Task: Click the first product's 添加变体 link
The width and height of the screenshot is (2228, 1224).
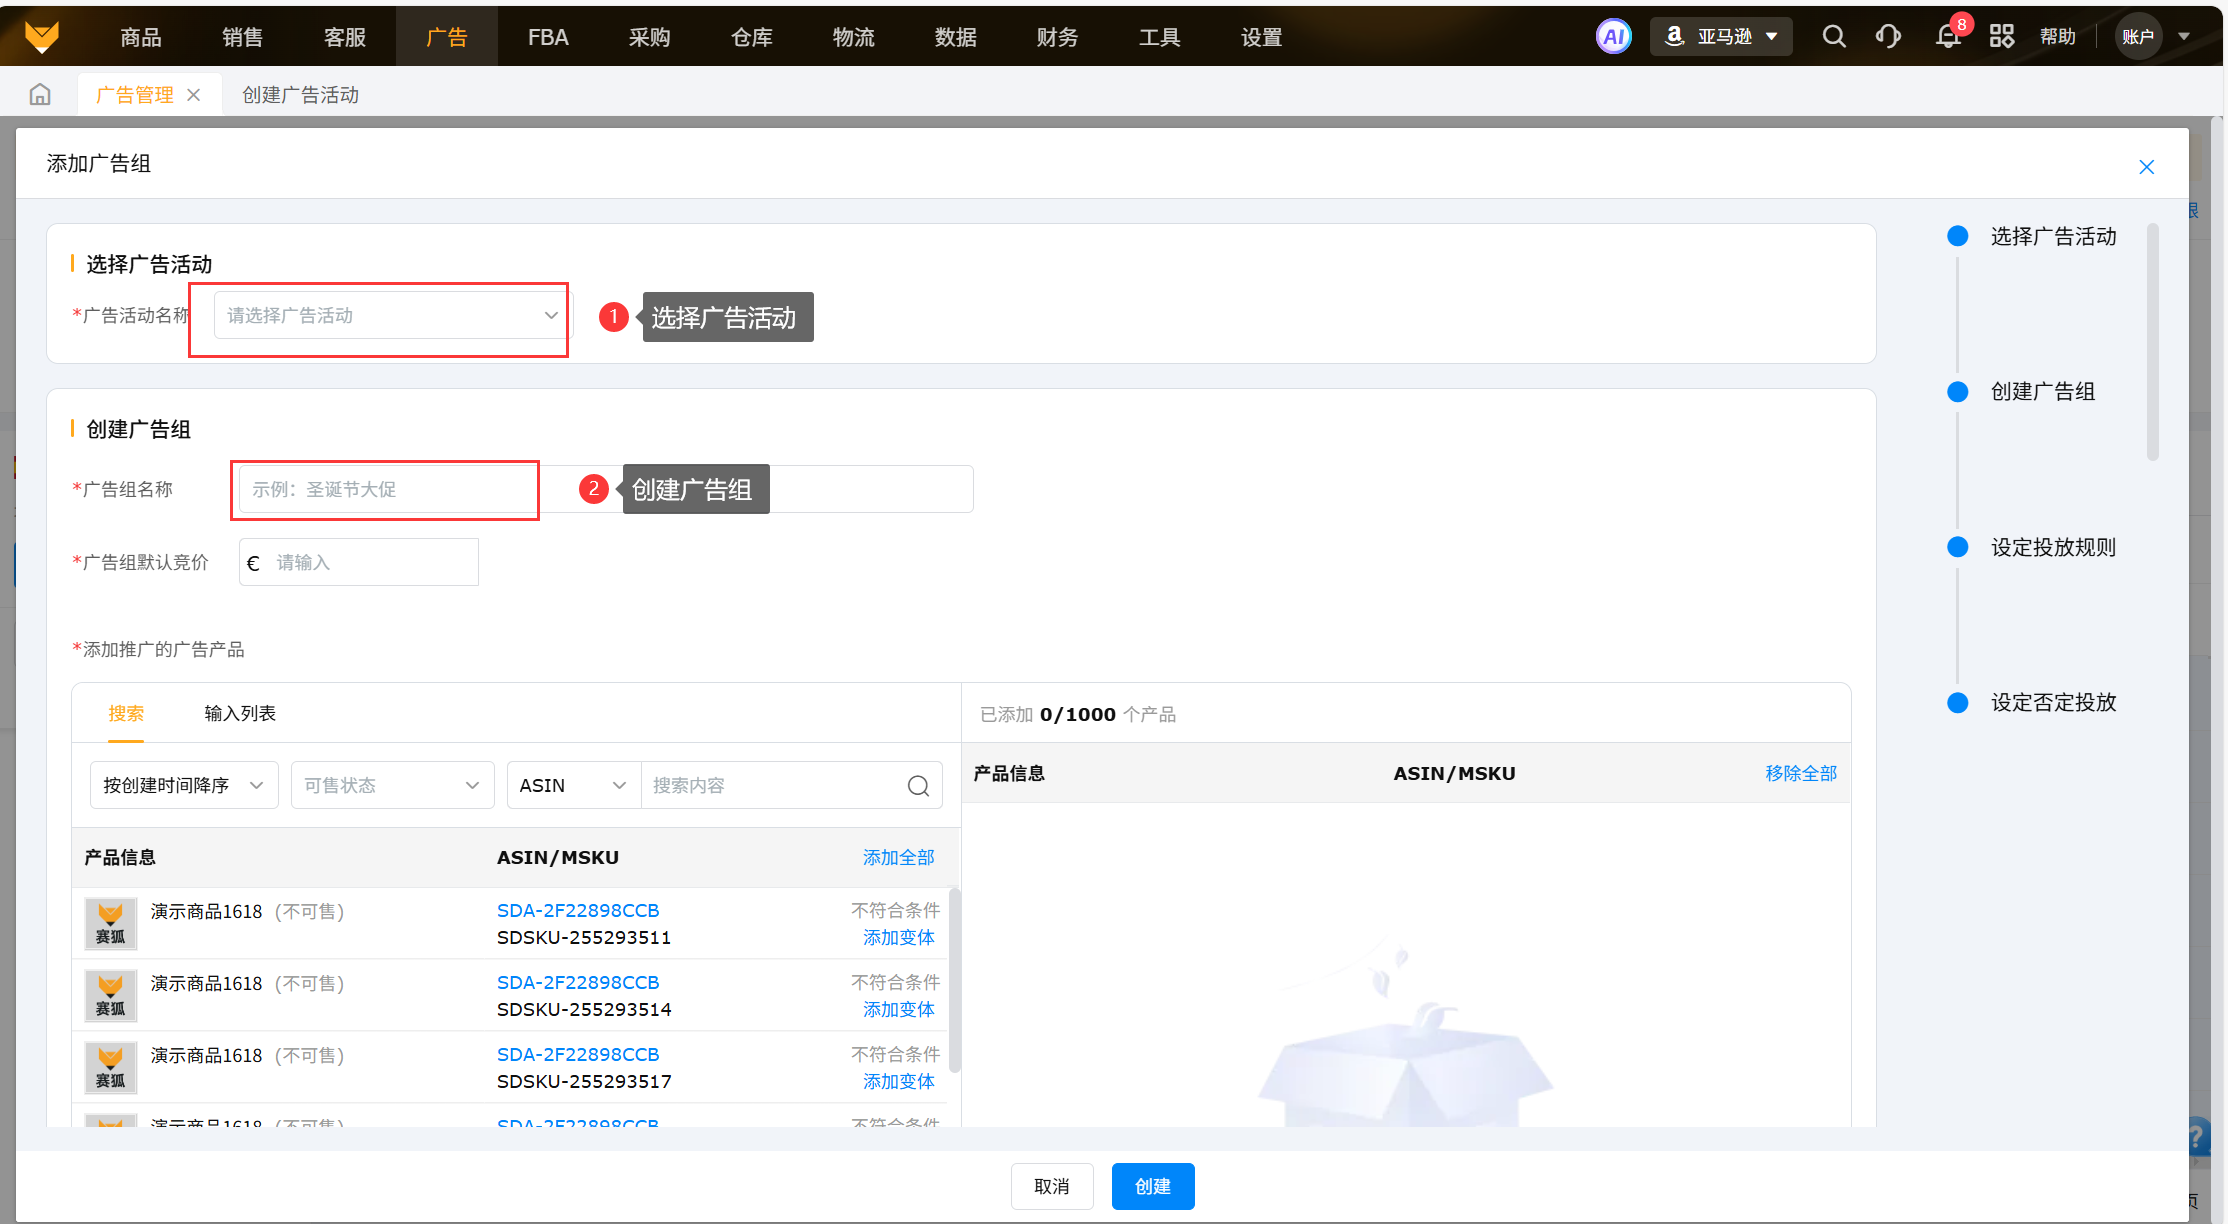Action: 898,938
